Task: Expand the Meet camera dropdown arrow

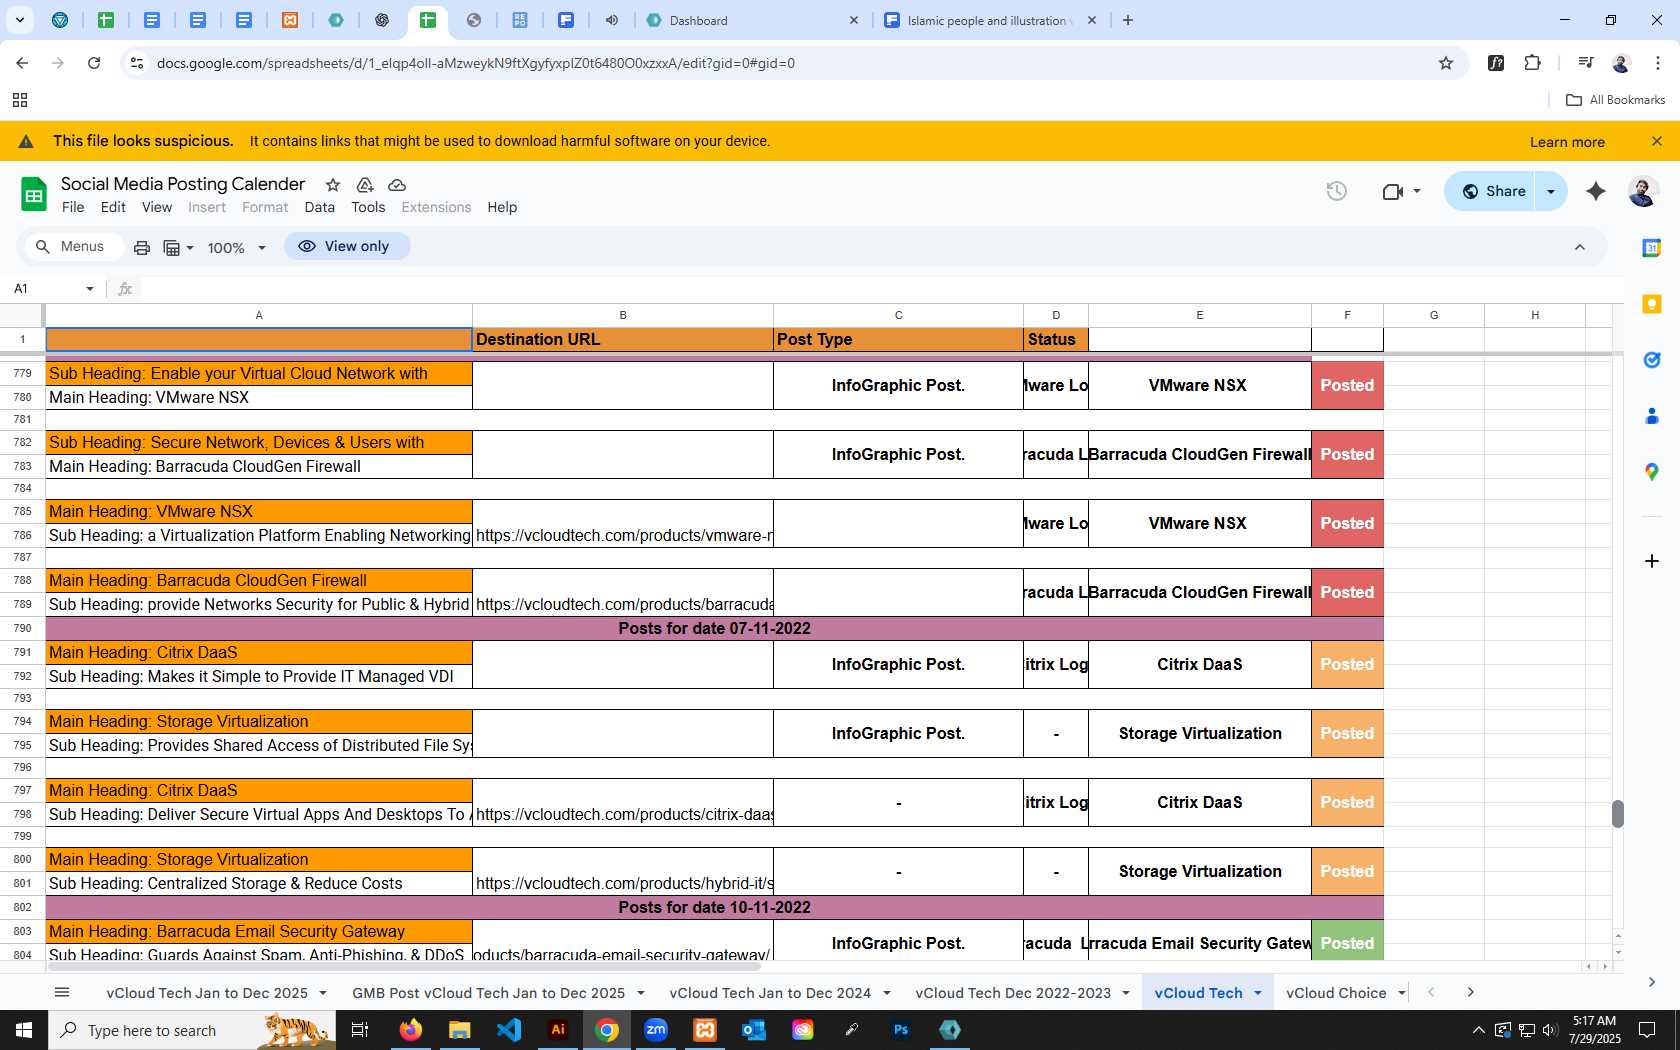Action: pyautogui.click(x=1417, y=191)
